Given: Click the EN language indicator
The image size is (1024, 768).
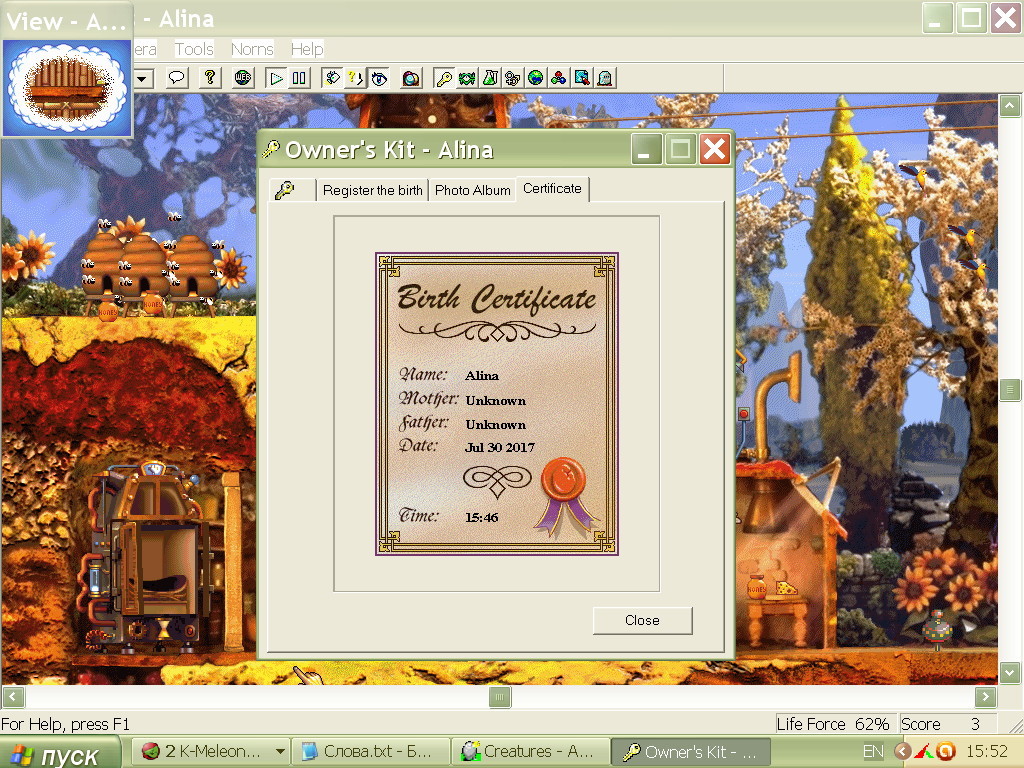Looking at the screenshot, I should point(872,752).
